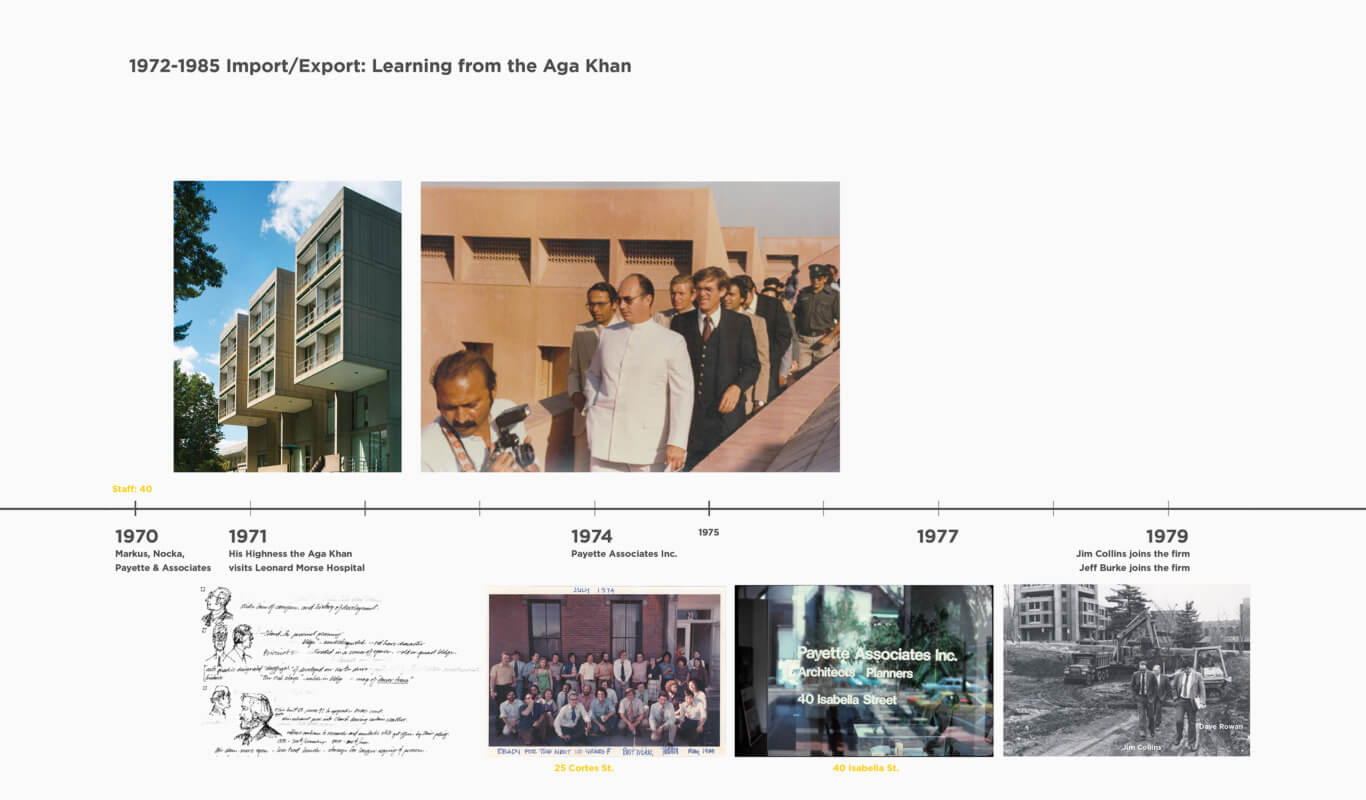
Task: Open the Payette Associates window sign photo
Action: point(864,671)
